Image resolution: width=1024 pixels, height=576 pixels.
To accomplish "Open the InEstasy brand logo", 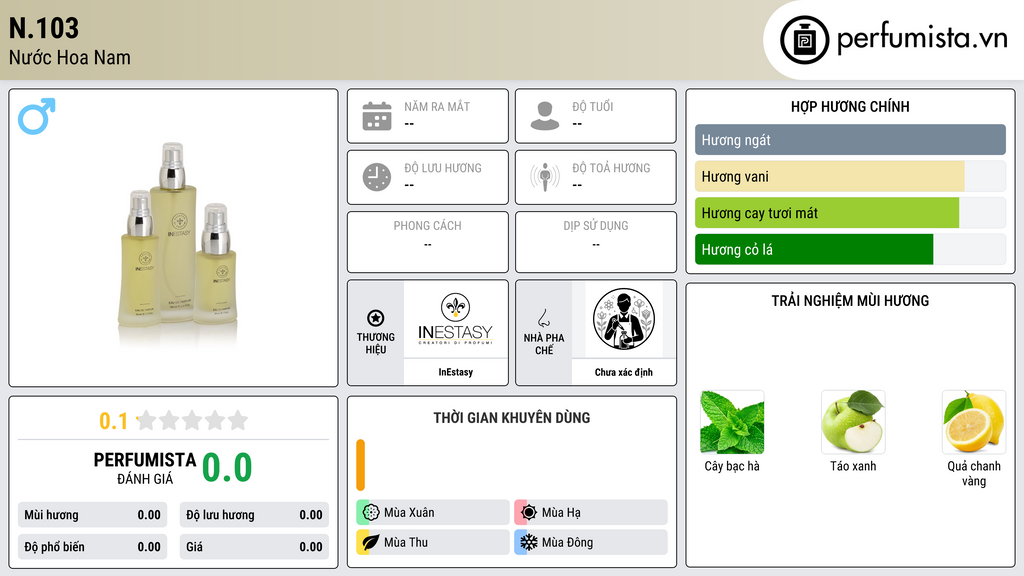I will pyautogui.click(x=455, y=319).
